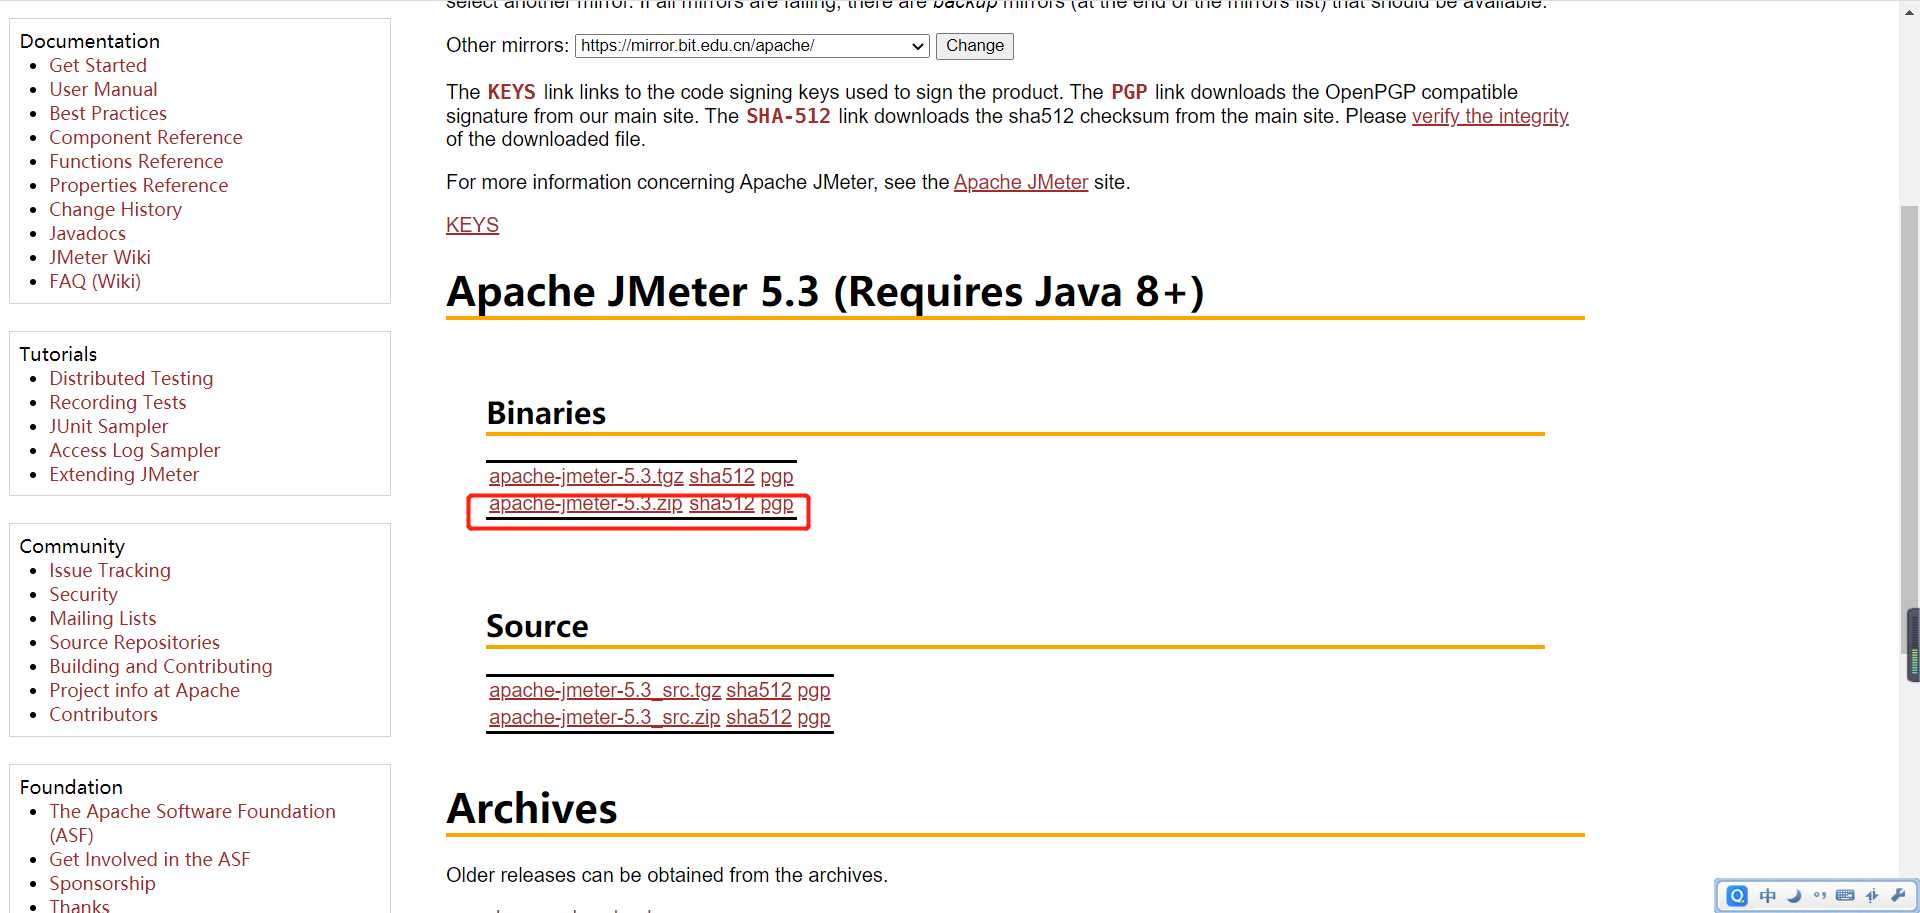Open Extending JMeter tutorial
The height and width of the screenshot is (913, 1920).
tap(124, 474)
